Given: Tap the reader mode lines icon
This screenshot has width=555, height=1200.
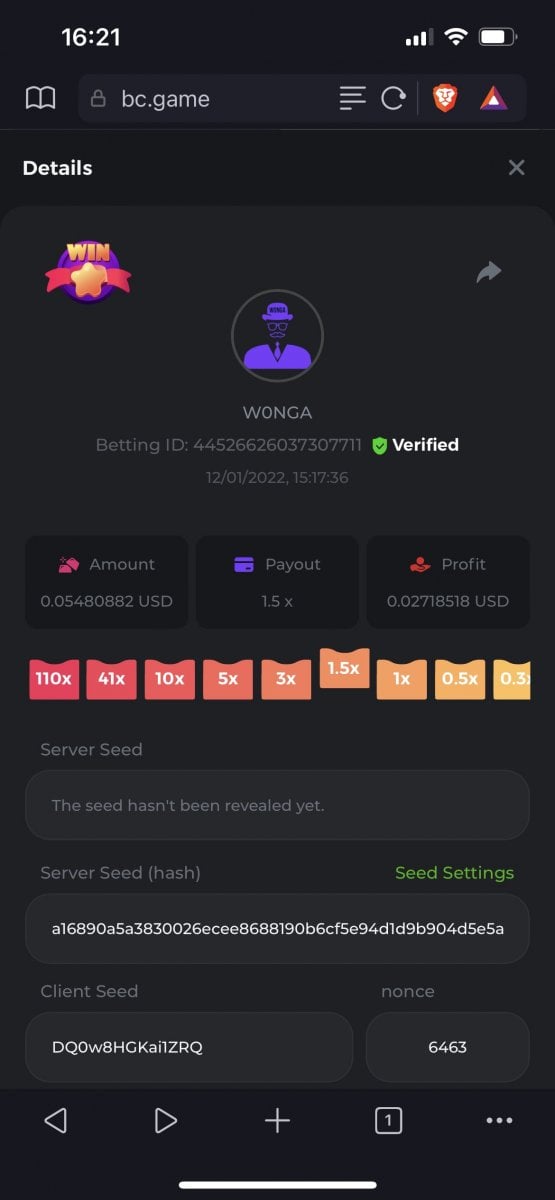Looking at the screenshot, I should click(x=352, y=98).
